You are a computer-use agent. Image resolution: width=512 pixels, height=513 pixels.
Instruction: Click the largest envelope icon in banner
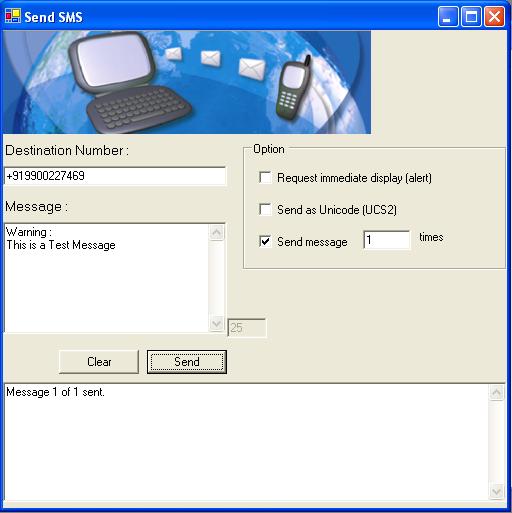[252, 68]
